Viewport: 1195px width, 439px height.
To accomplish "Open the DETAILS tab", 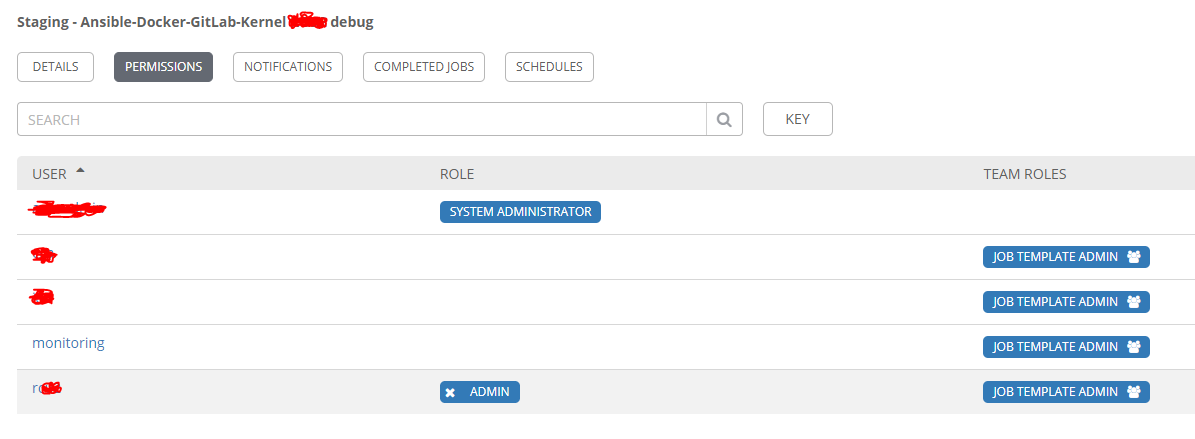I will coord(56,66).
